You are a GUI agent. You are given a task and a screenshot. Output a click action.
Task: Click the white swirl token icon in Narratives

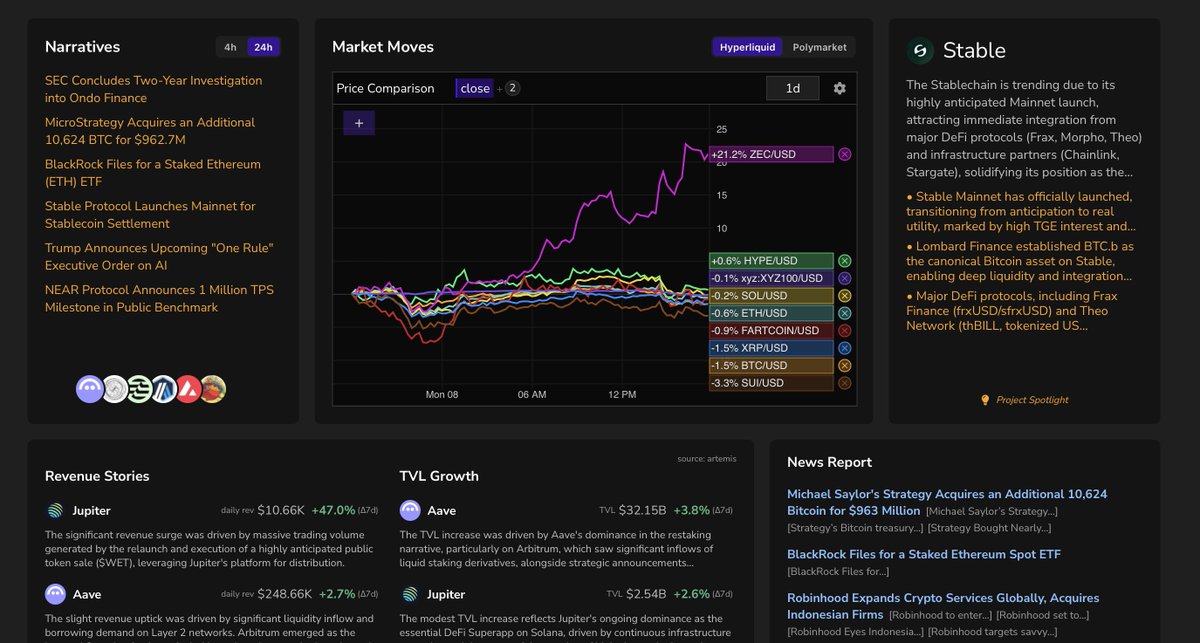tap(115, 389)
